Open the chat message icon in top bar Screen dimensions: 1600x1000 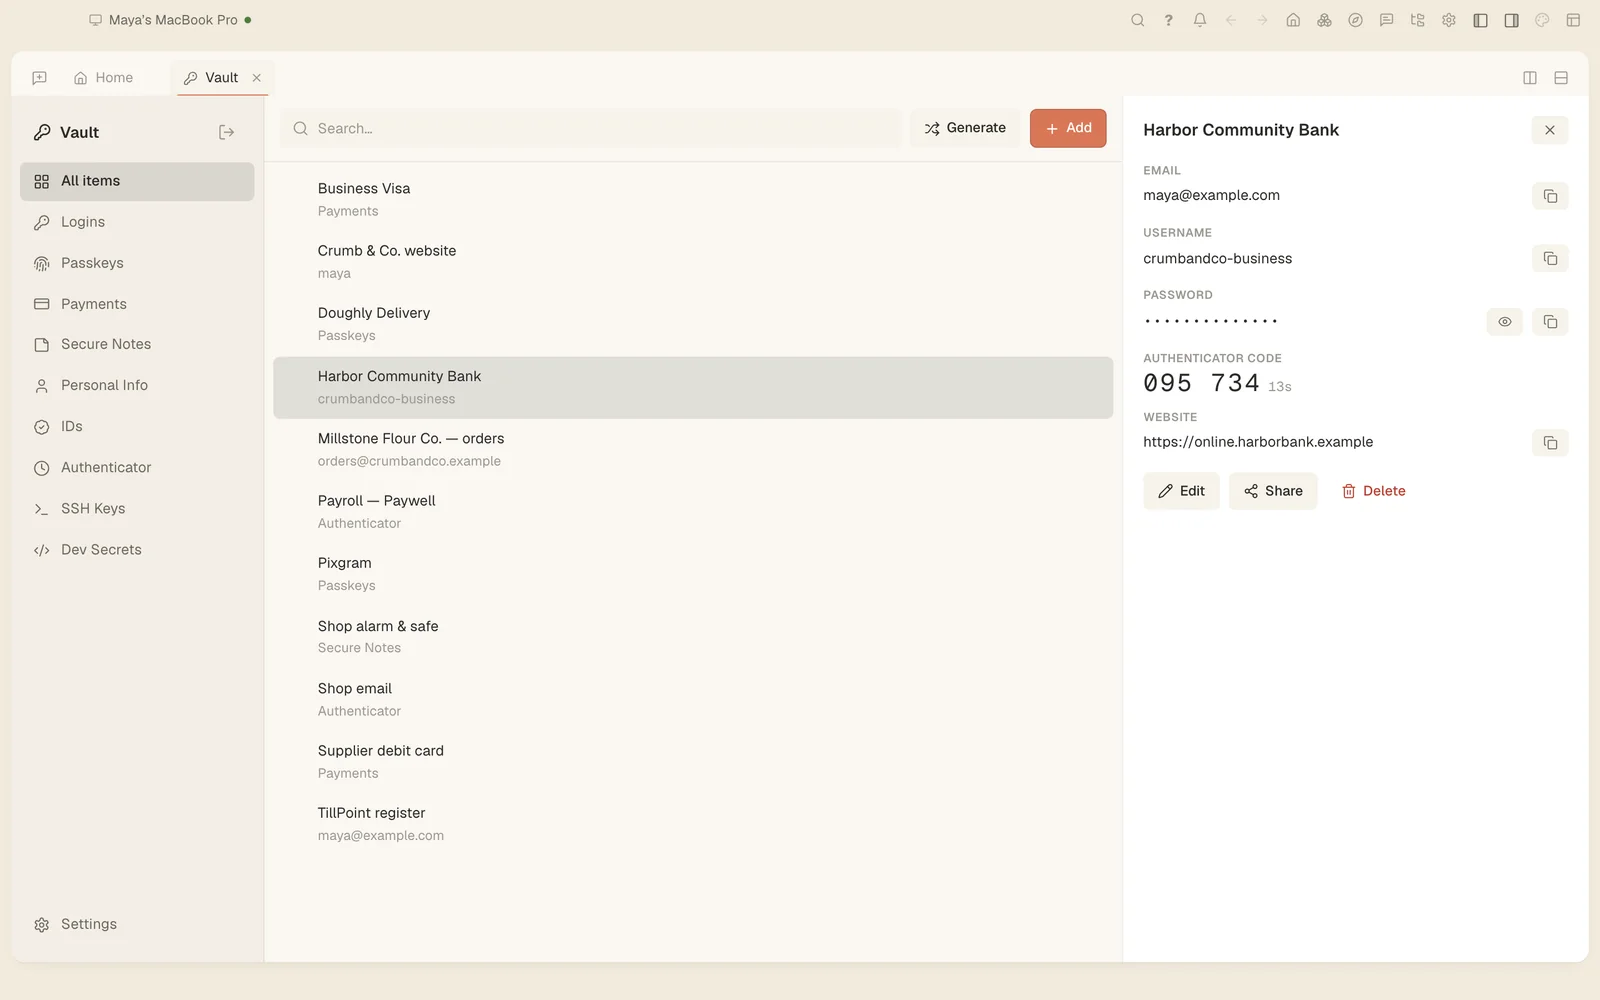pos(1386,20)
